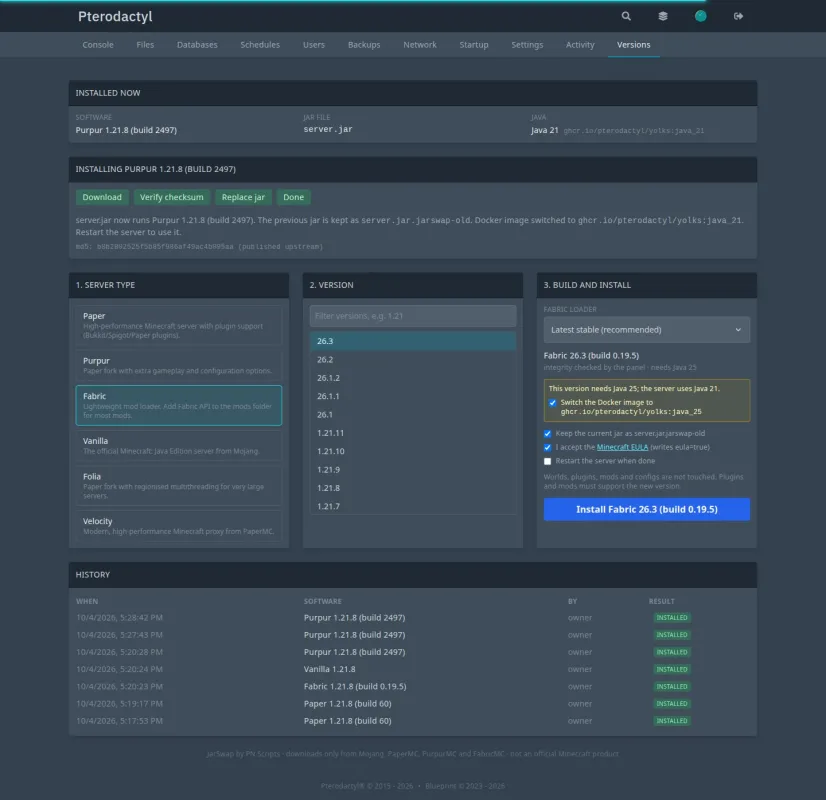The height and width of the screenshot is (800, 826).
Task: Select version 1.21.7 in the list
Action: [413, 506]
